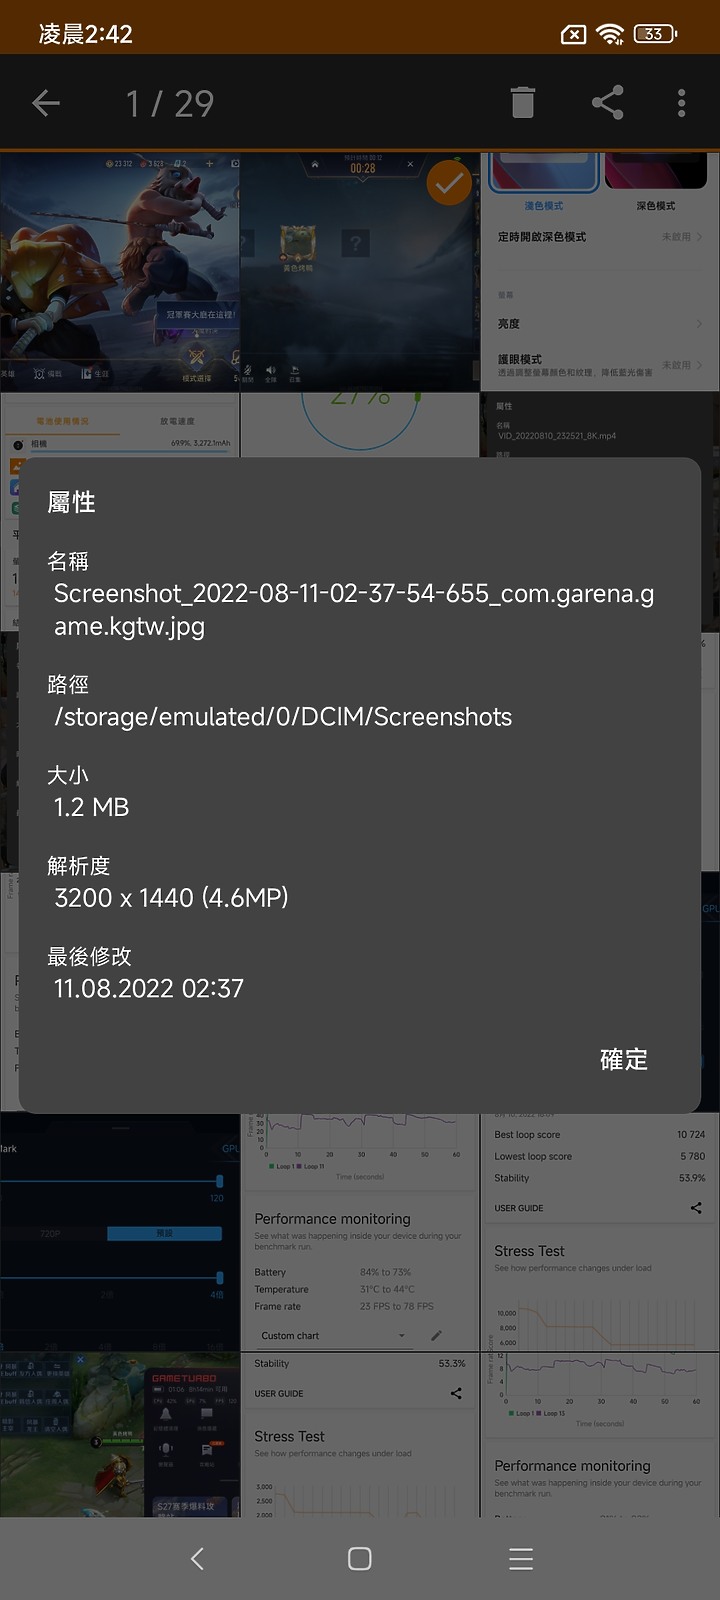Open the dark mode settings screenshot thumbnail
The height and width of the screenshot is (1600, 720).
point(600,271)
